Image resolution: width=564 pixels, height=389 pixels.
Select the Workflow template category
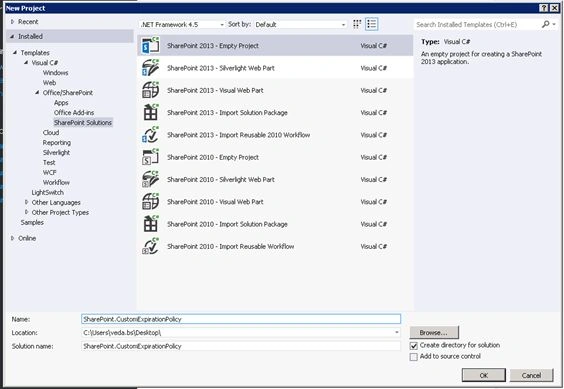(56, 182)
